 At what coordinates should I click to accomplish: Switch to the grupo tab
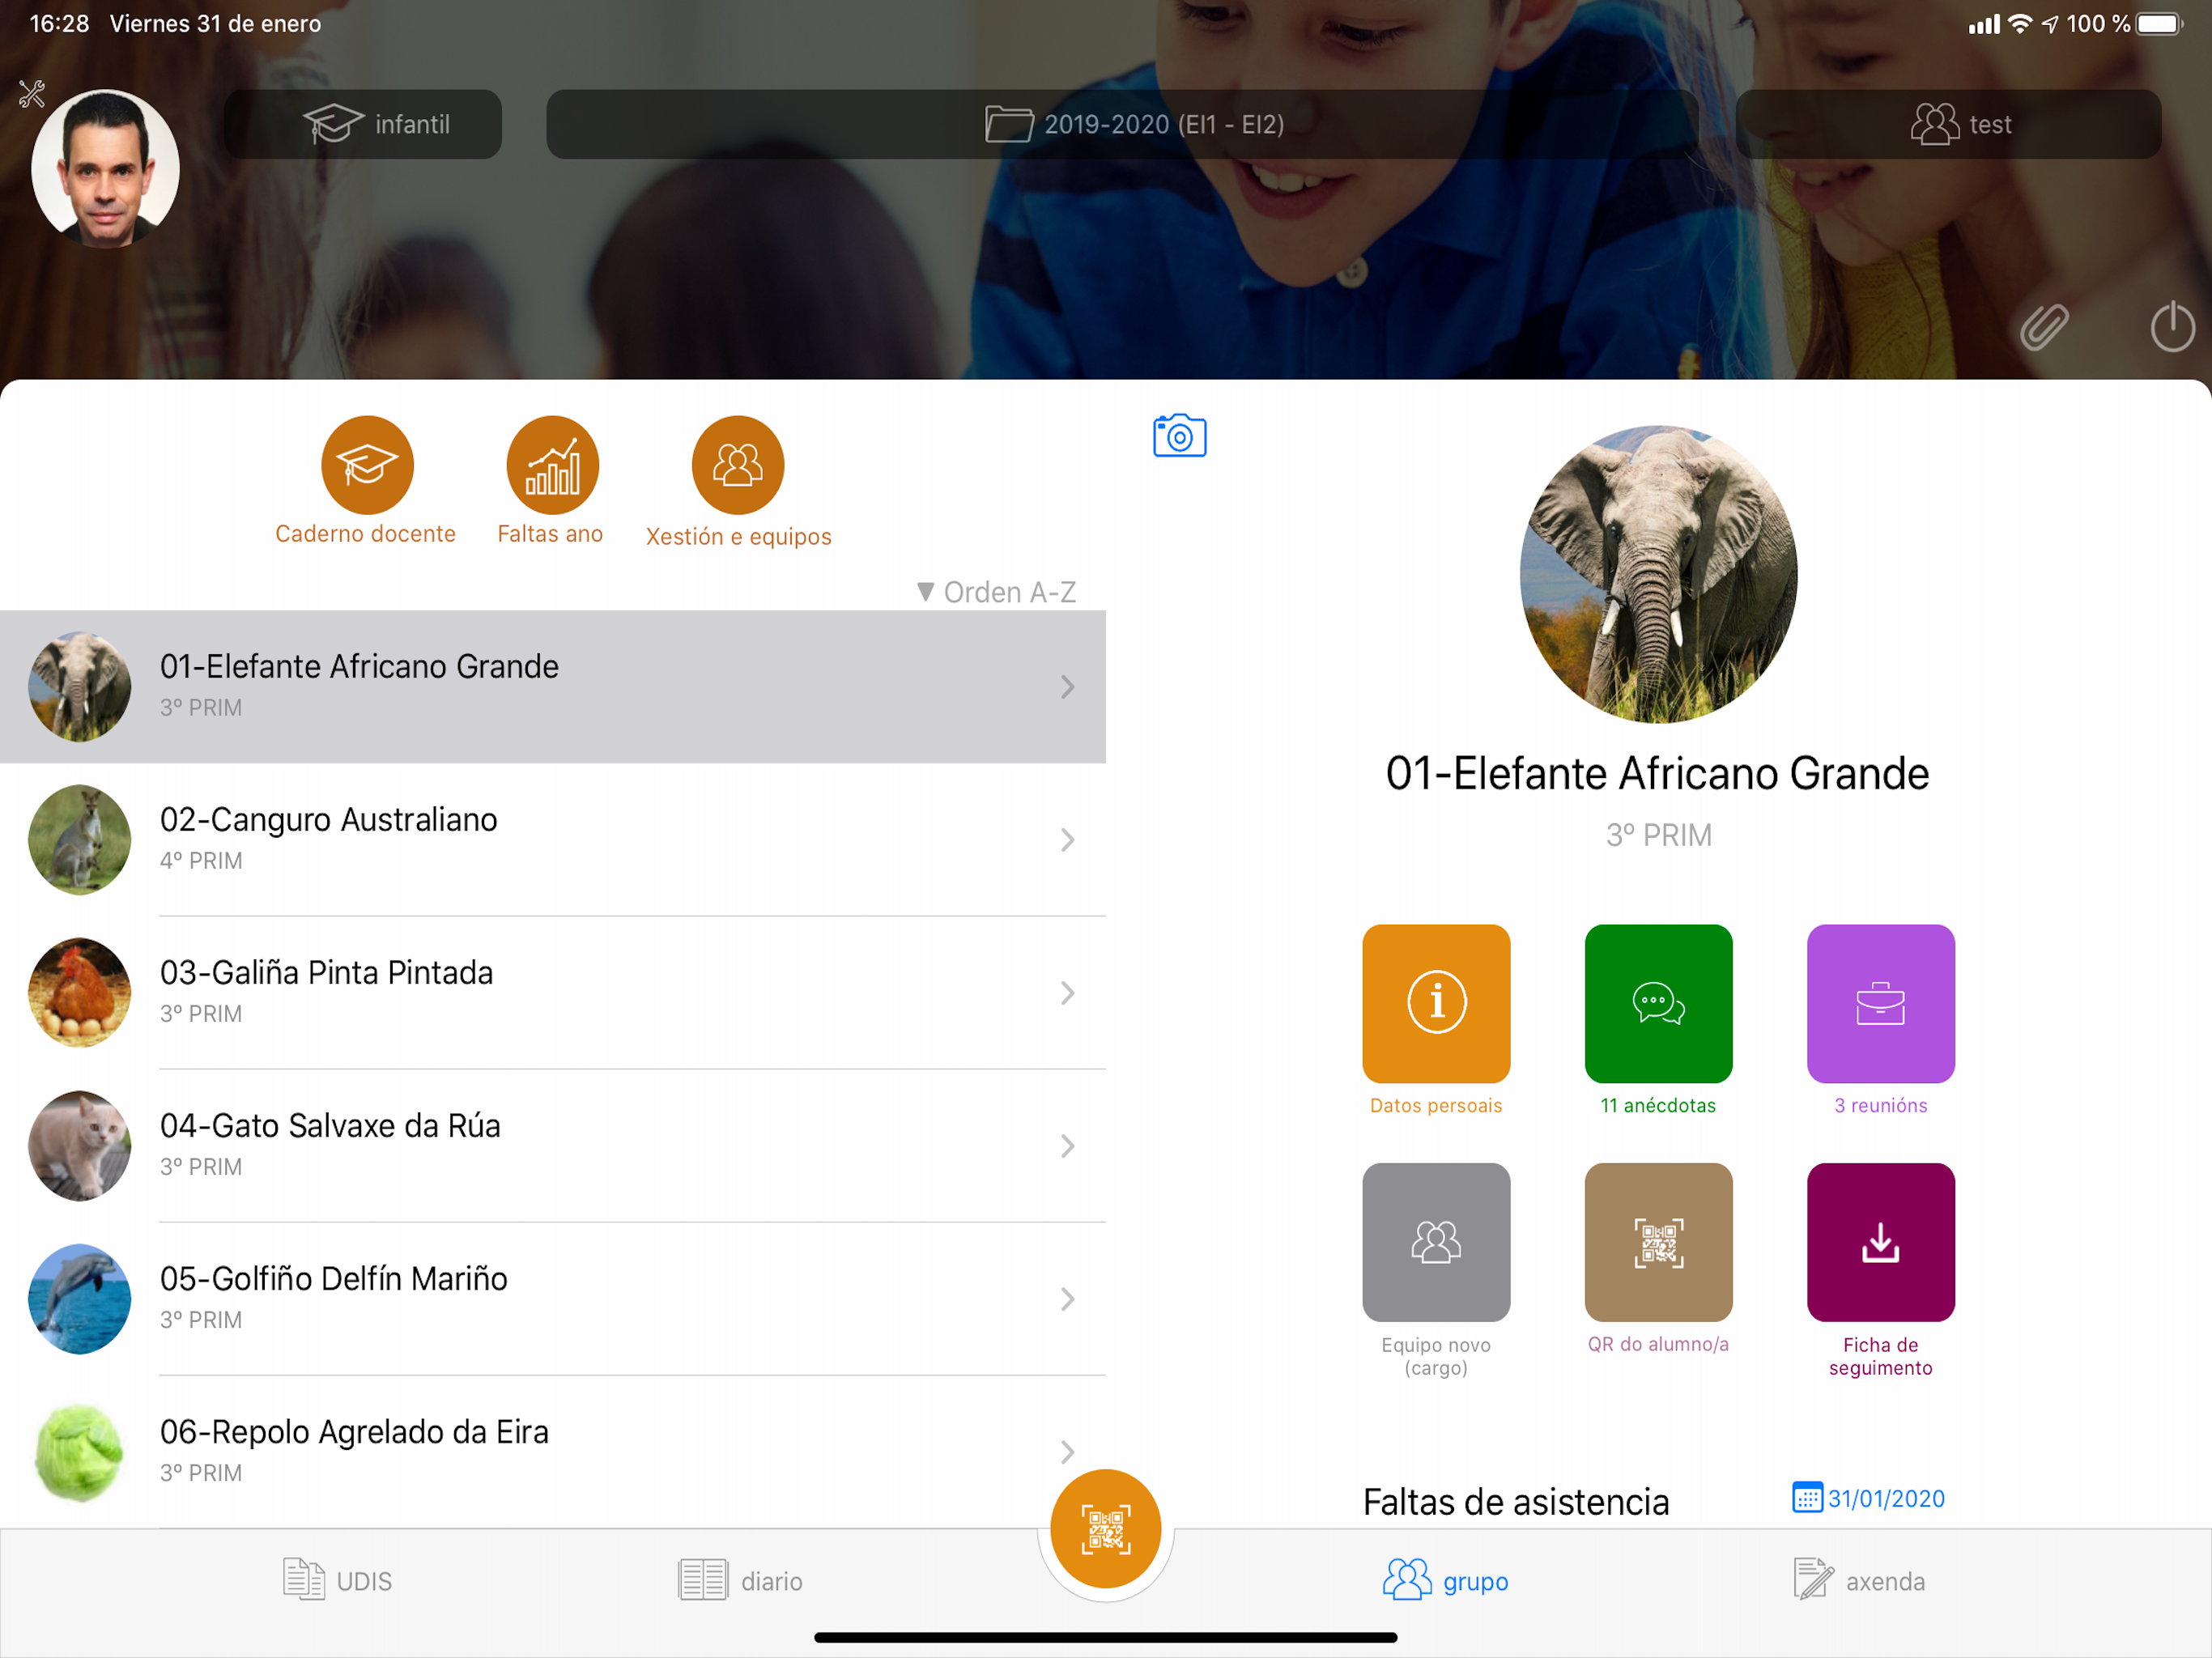click(1446, 1581)
